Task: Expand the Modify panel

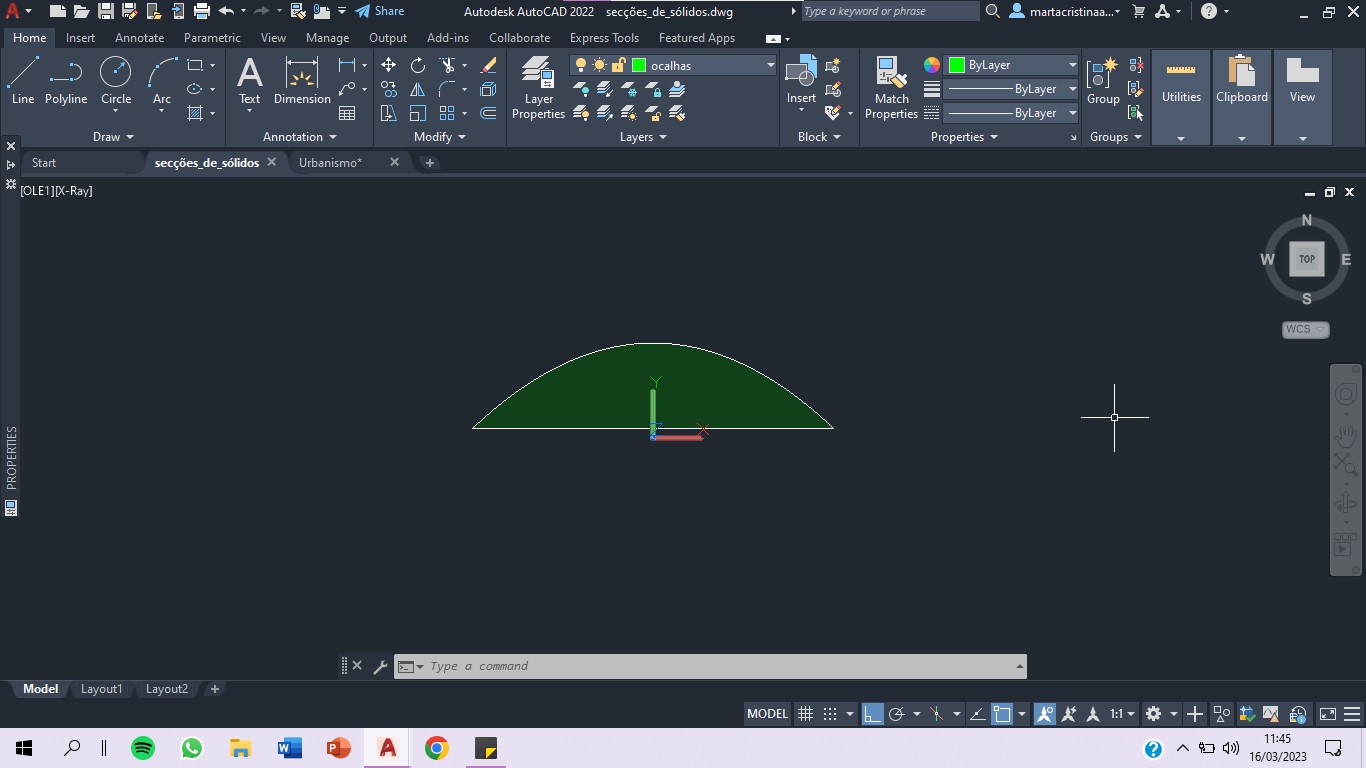Action: [440, 137]
